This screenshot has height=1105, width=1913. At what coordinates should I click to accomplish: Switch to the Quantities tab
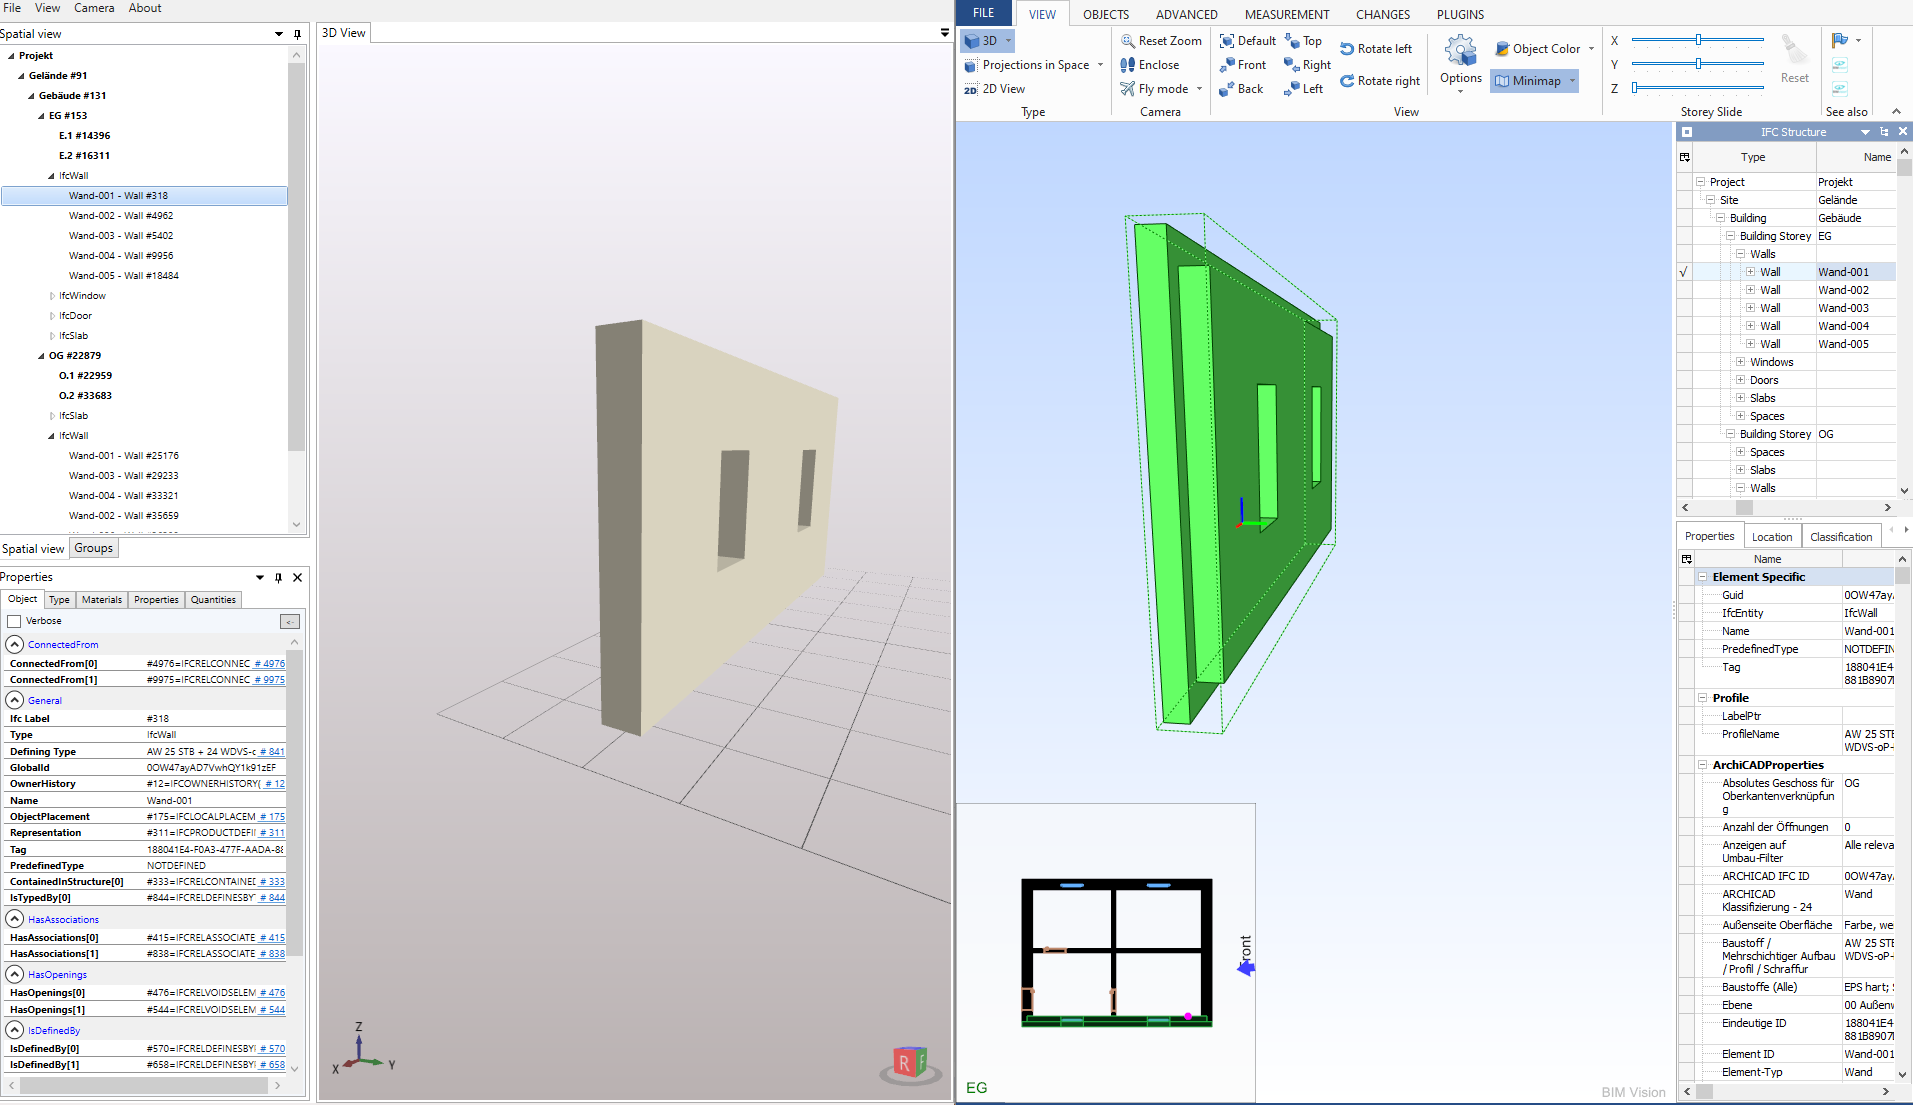(213, 600)
